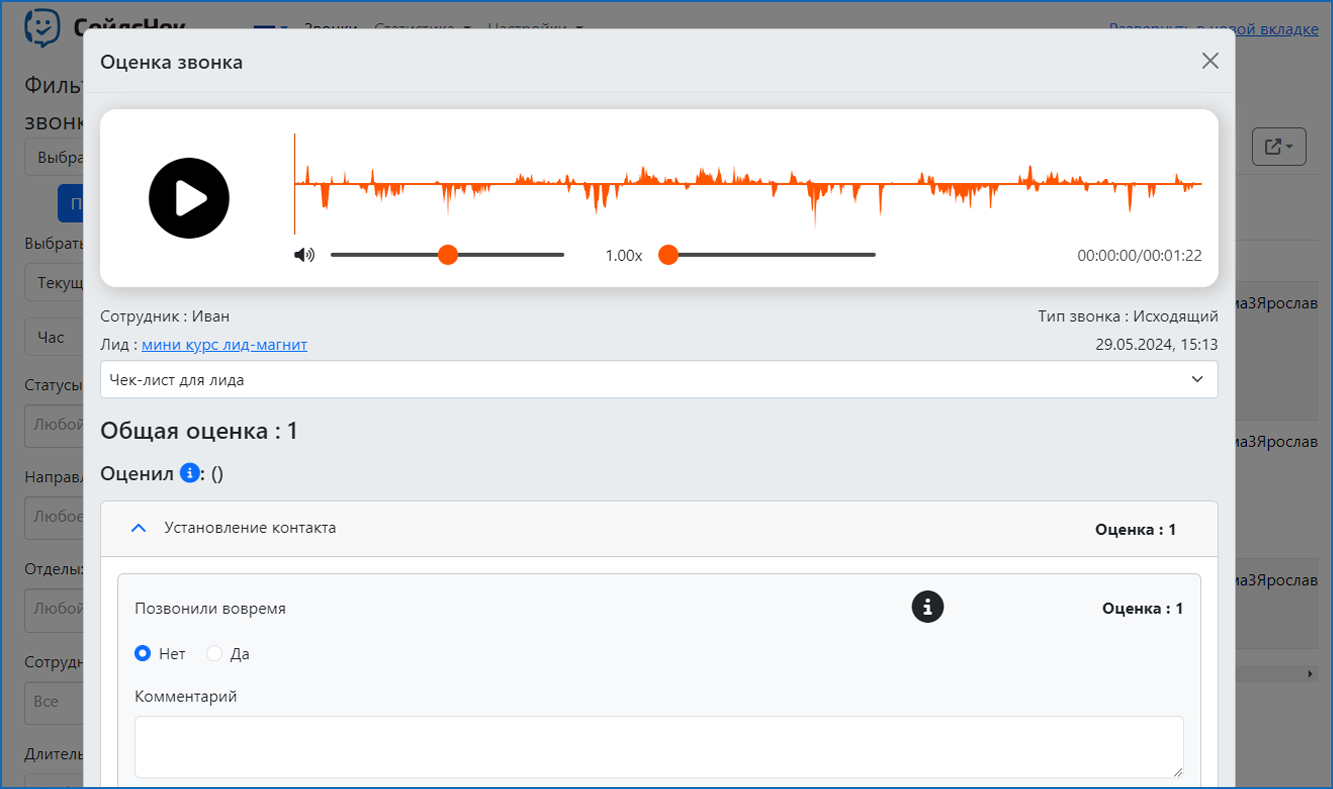Play the call recording
Screen dimensions: 1333x789
[x=189, y=198]
